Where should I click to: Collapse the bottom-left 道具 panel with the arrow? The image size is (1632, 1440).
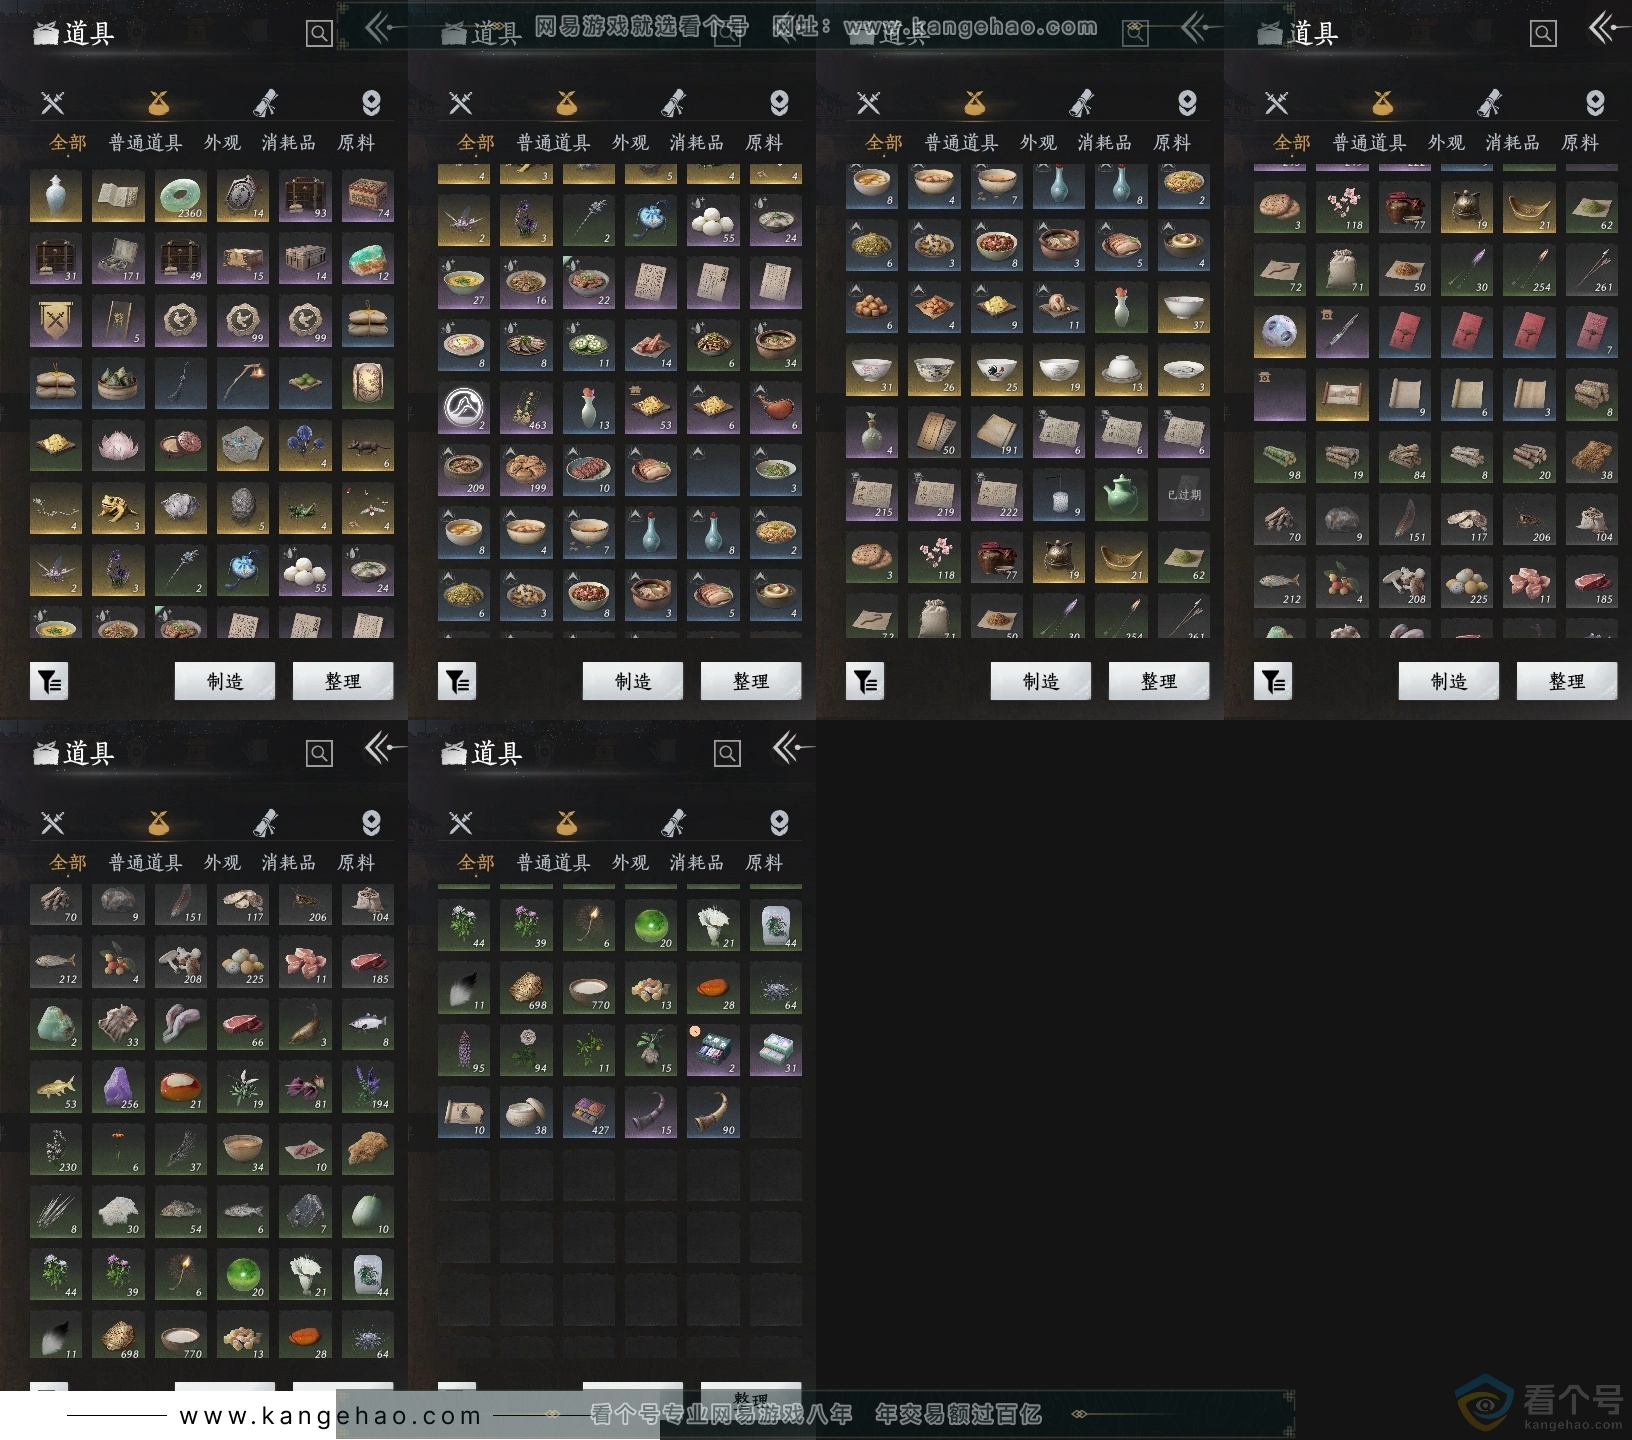pos(383,748)
